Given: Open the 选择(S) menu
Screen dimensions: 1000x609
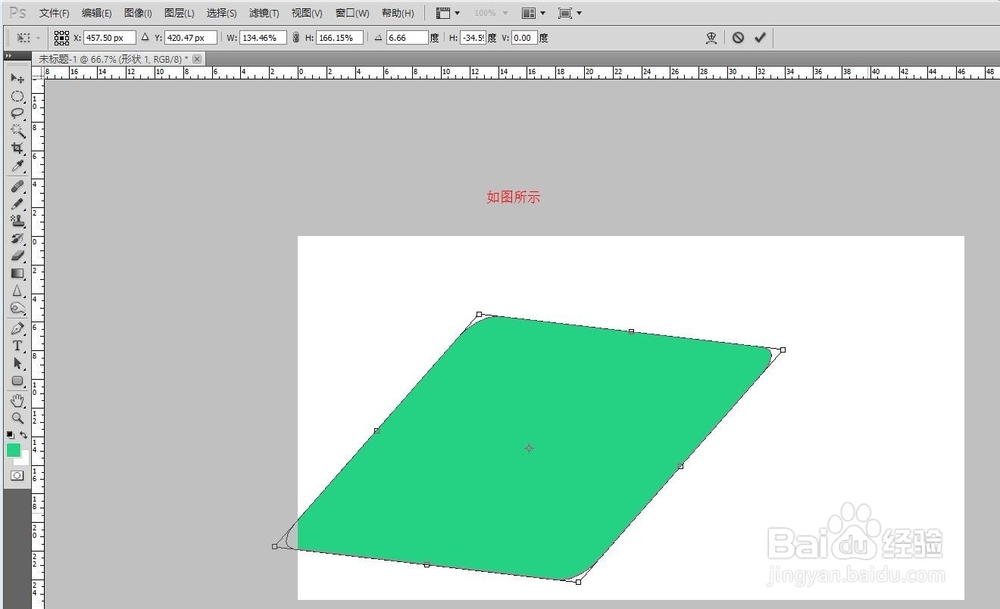Looking at the screenshot, I should click(221, 13).
